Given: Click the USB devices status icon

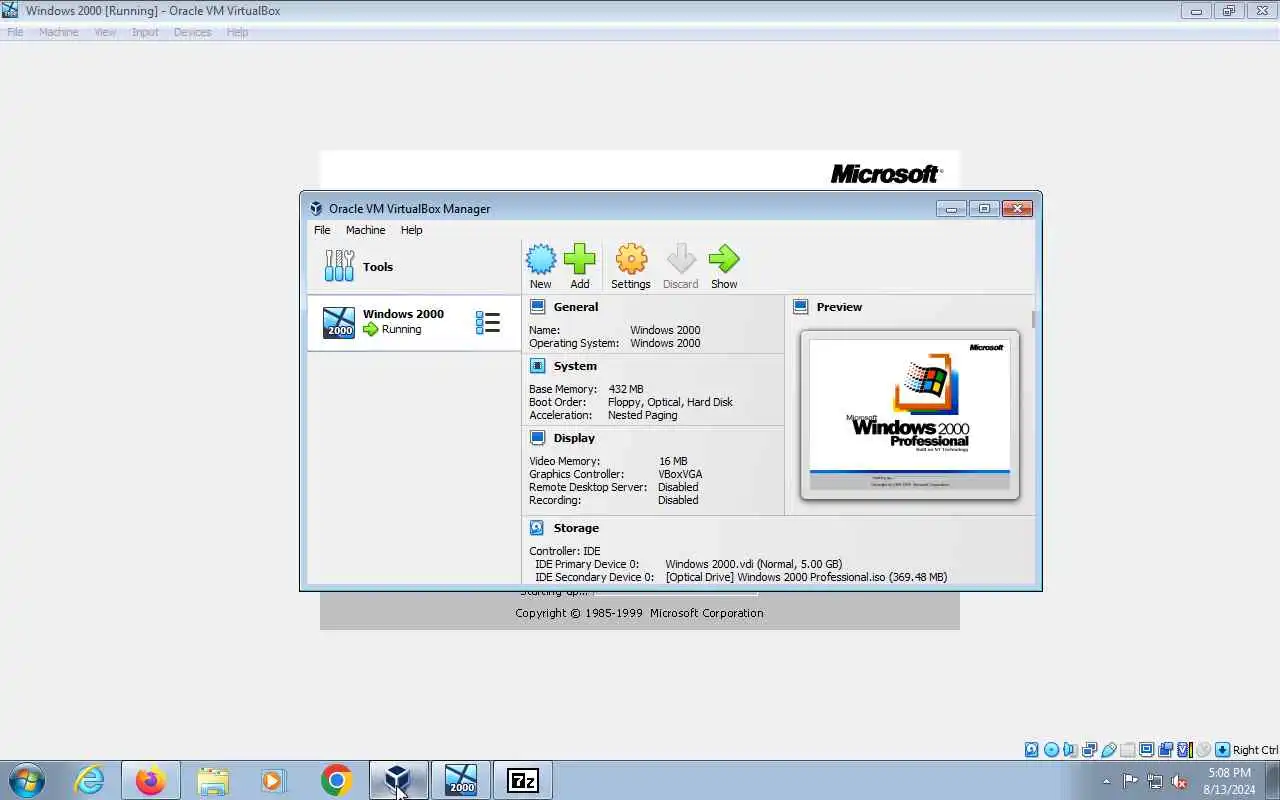Looking at the screenshot, I should (1108, 749).
